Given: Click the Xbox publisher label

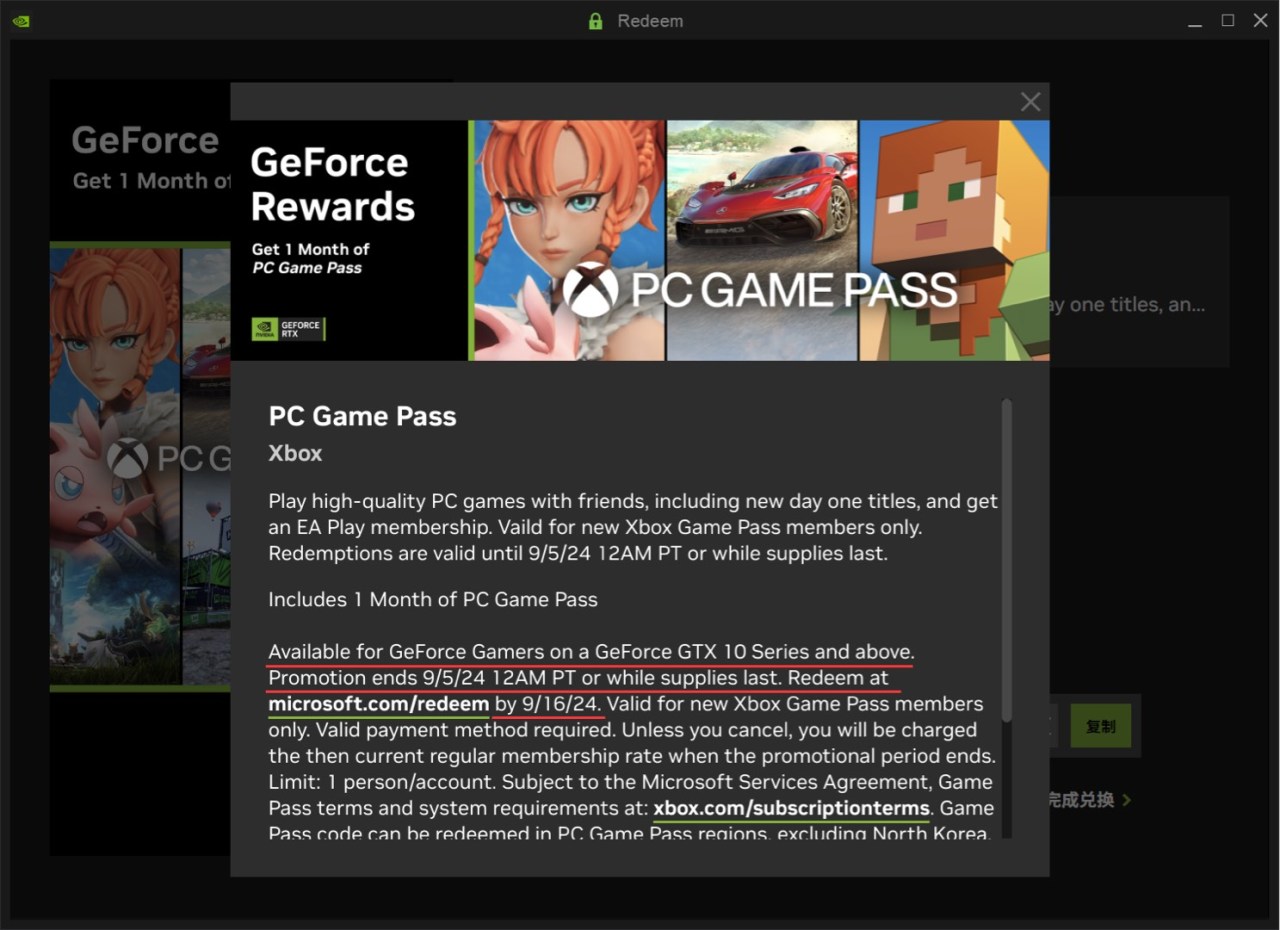Looking at the screenshot, I should [295, 453].
